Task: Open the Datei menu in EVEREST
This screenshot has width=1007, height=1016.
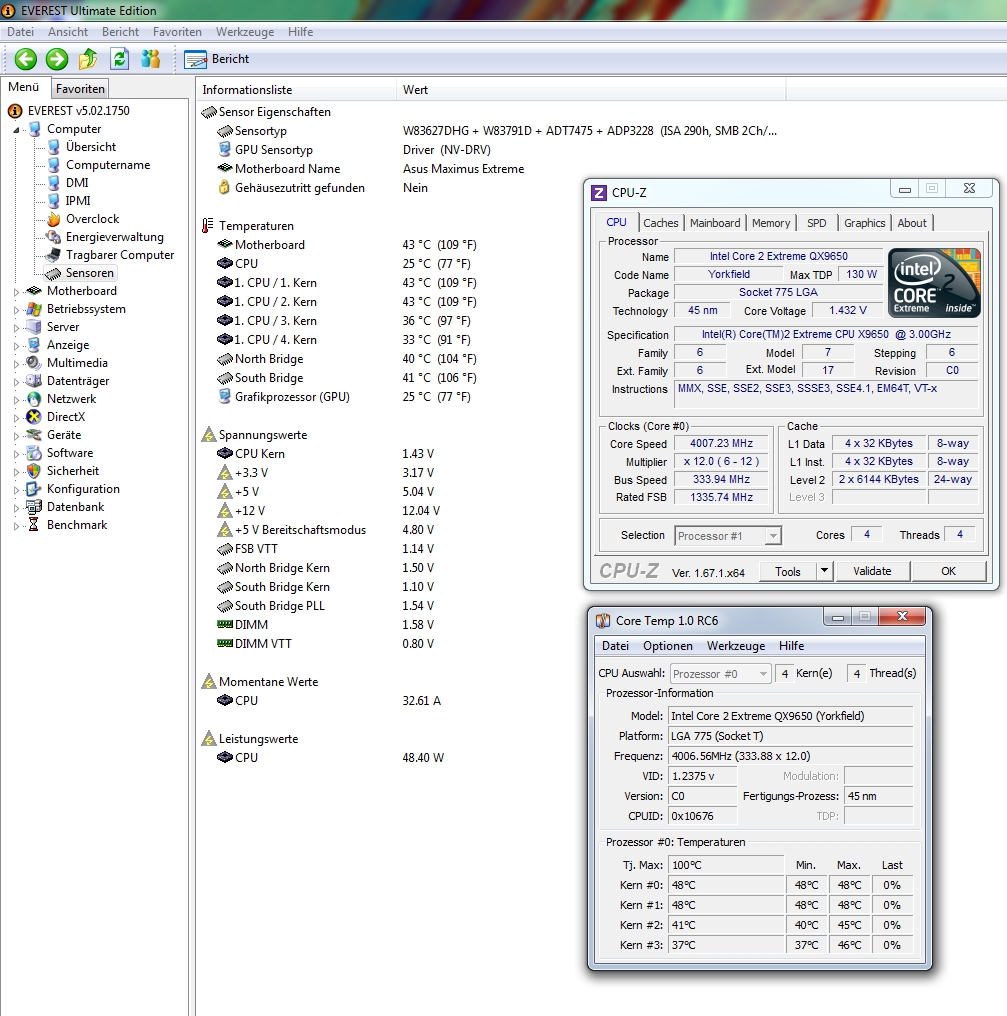Action: [x=20, y=32]
